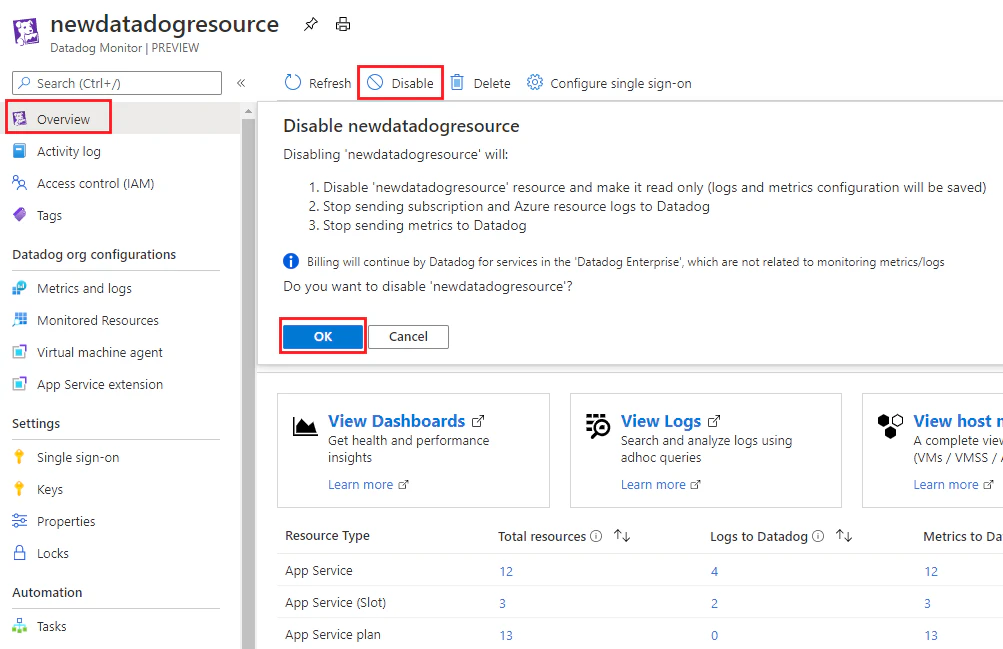
Task: Click the info icon beside Logs to Datadog
Action: point(818,536)
